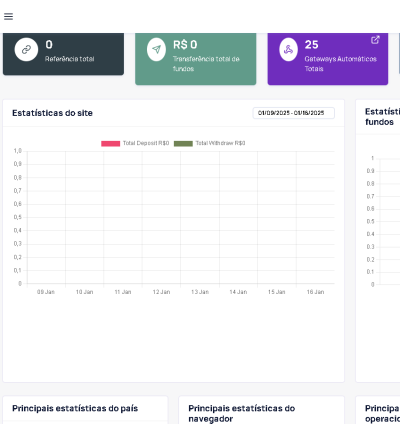Open external link on Gateways Automáticos card
400x424 pixels.
tap(375, 40)
